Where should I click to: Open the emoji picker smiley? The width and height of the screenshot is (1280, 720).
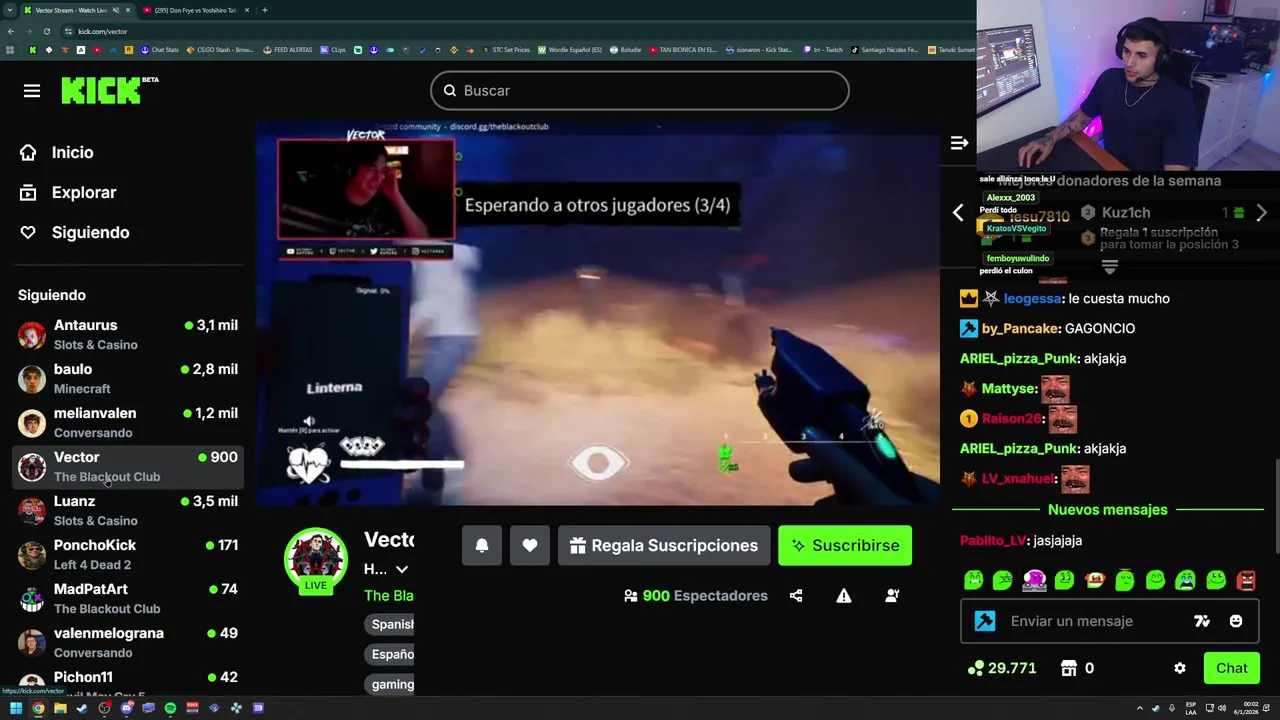click(1236, 621)
